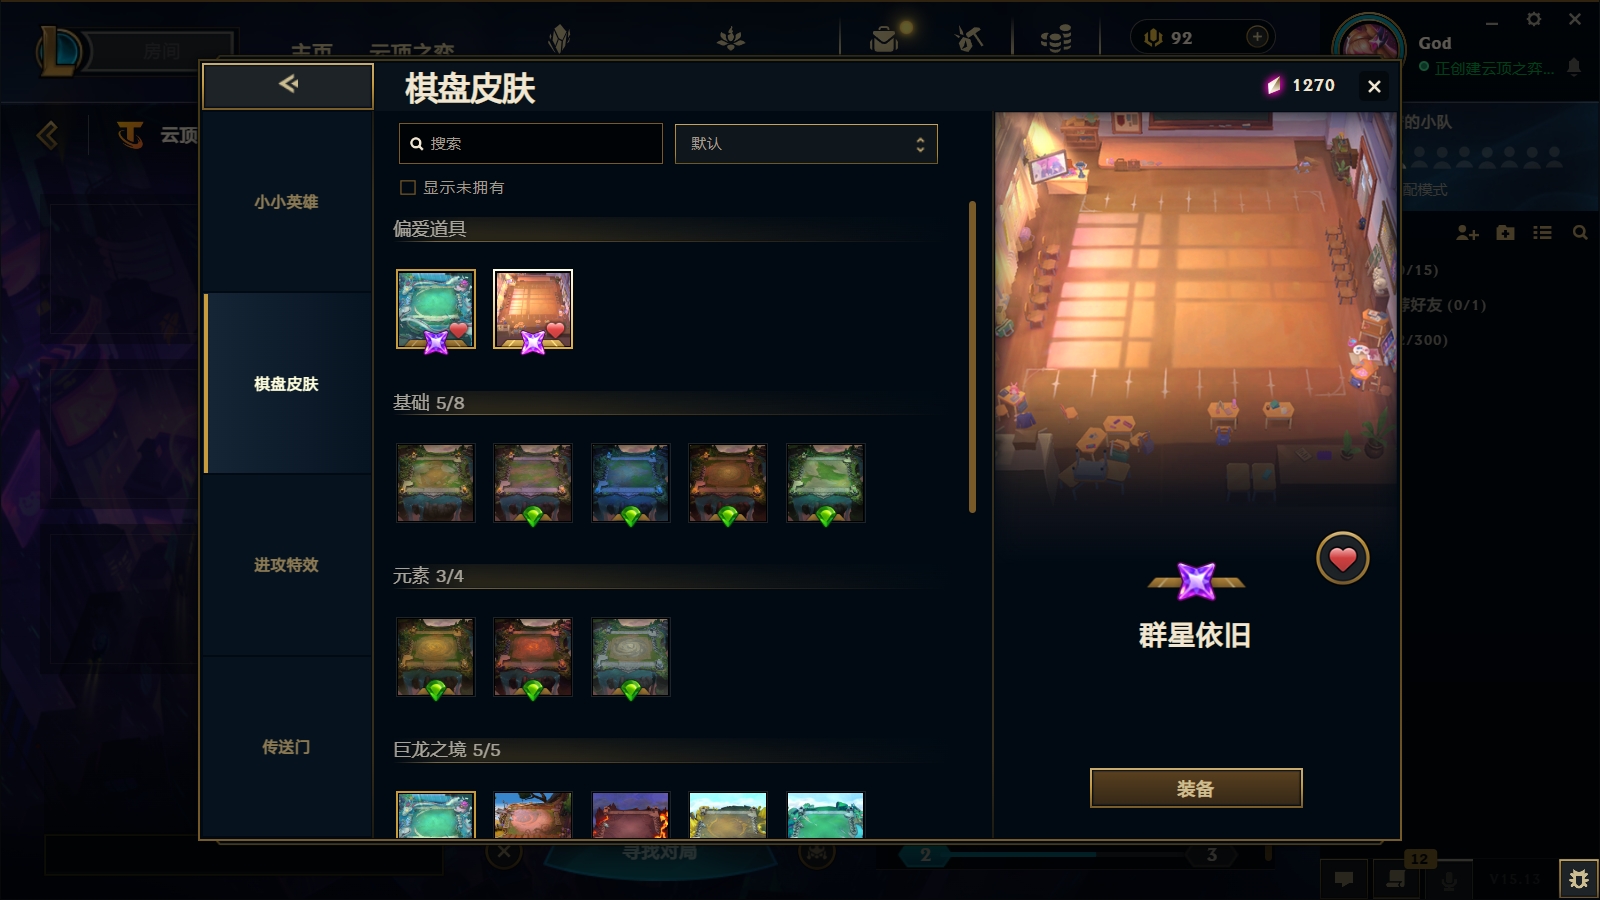This screenshot has height=900, width=1600.
Task: Click the back arrow in skin panel
Action: click(288, 86)
